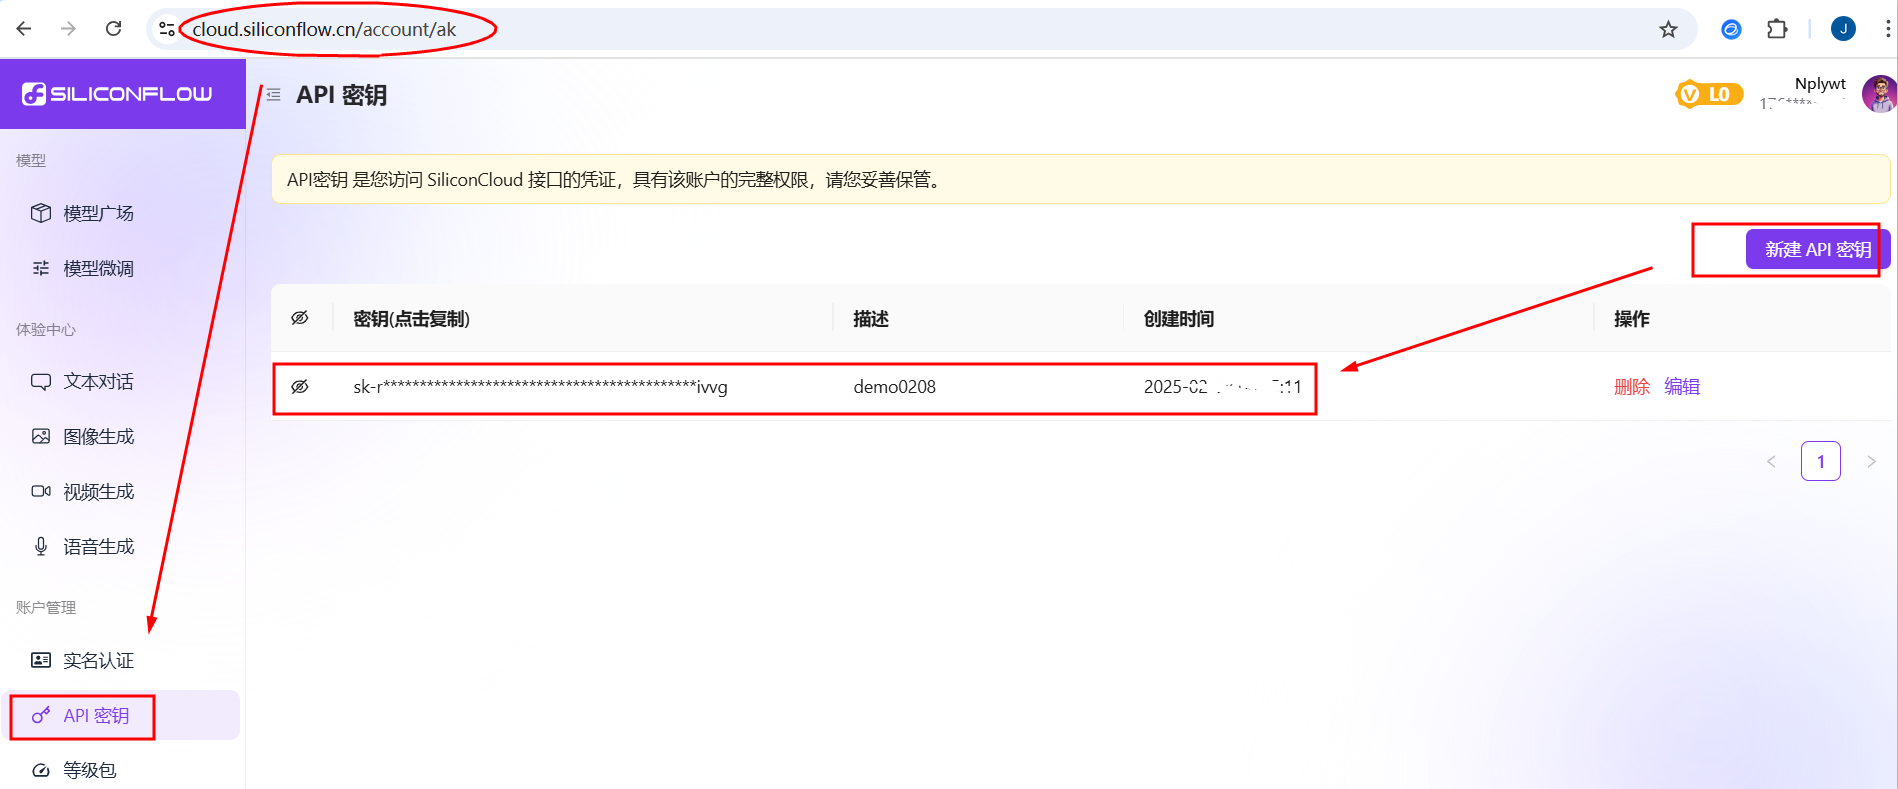Click the 等级包 gauge icon

click(x=41, y=770)
